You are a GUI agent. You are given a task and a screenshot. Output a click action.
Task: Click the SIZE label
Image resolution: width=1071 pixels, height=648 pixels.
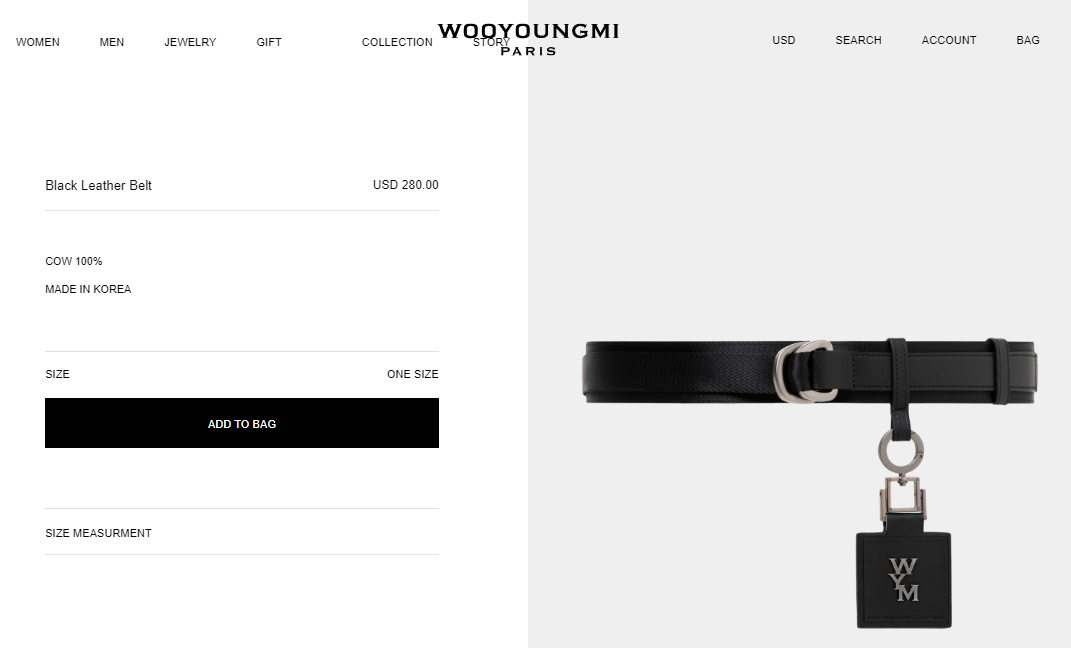(x=57, y=374)
